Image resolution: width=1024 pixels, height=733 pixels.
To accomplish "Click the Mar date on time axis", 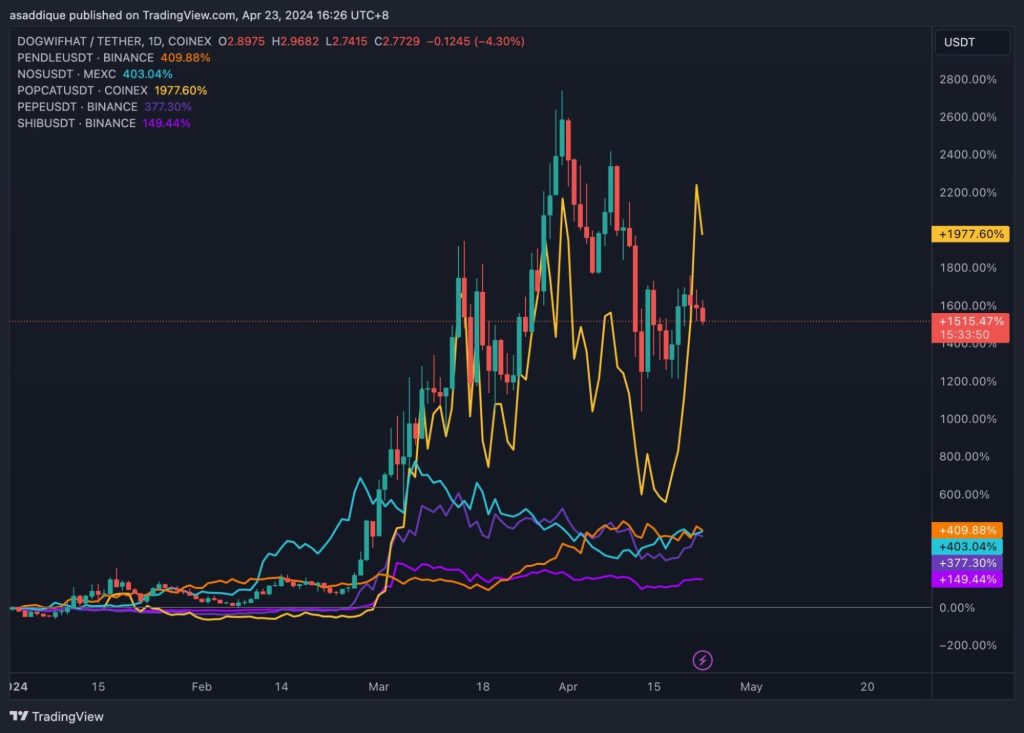I will point(378,687).
